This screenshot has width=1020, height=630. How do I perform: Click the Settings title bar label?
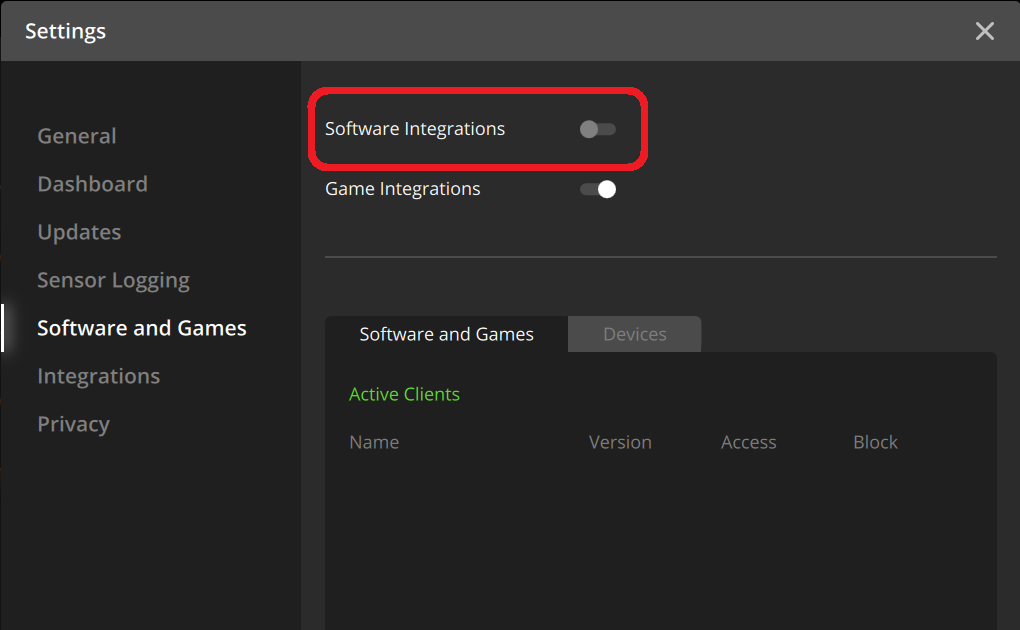65,31
